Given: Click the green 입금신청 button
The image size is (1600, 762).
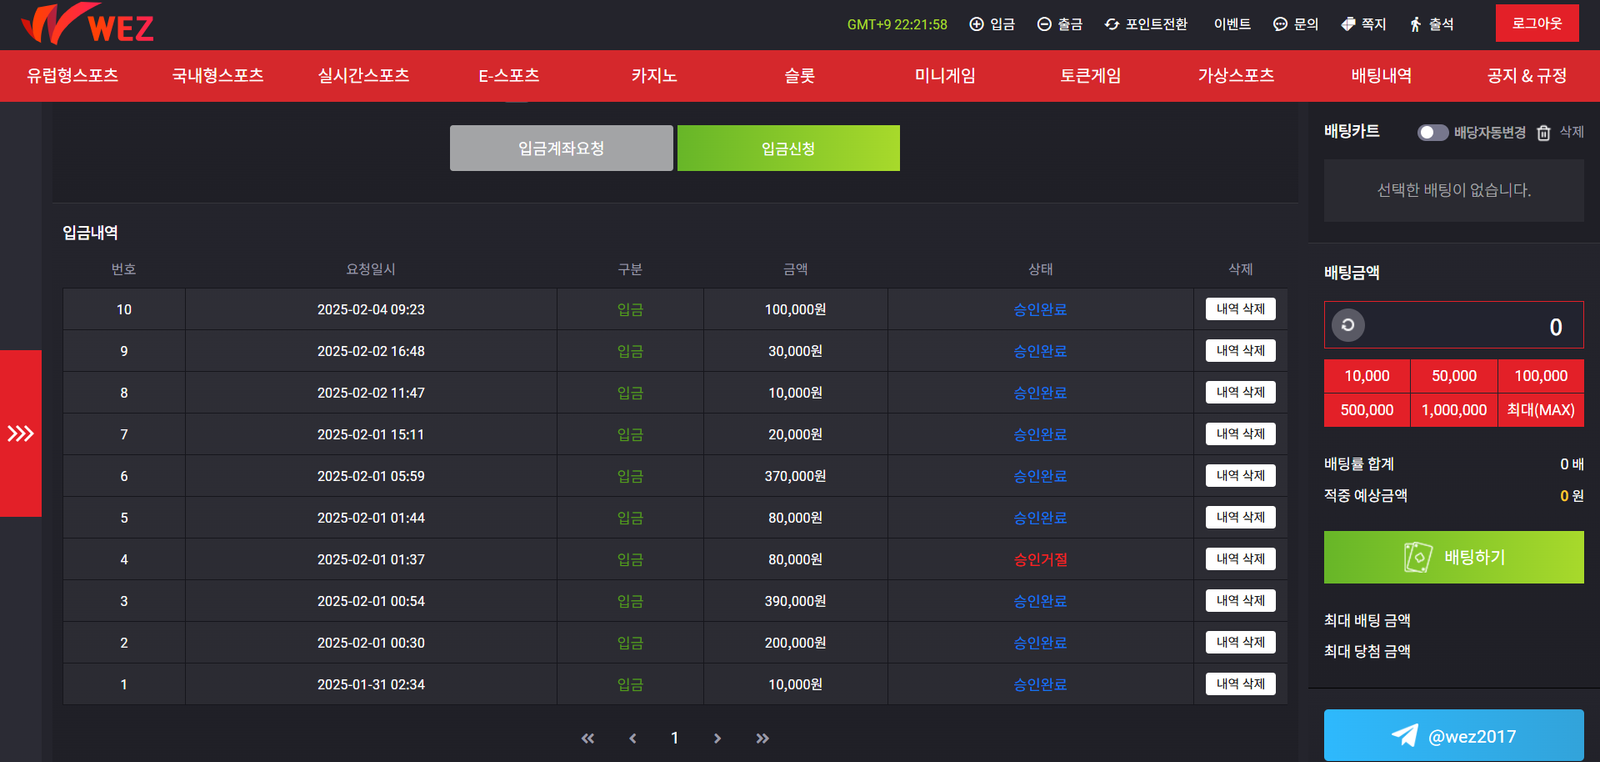Looking at the screenshot, I should [788, 148].
